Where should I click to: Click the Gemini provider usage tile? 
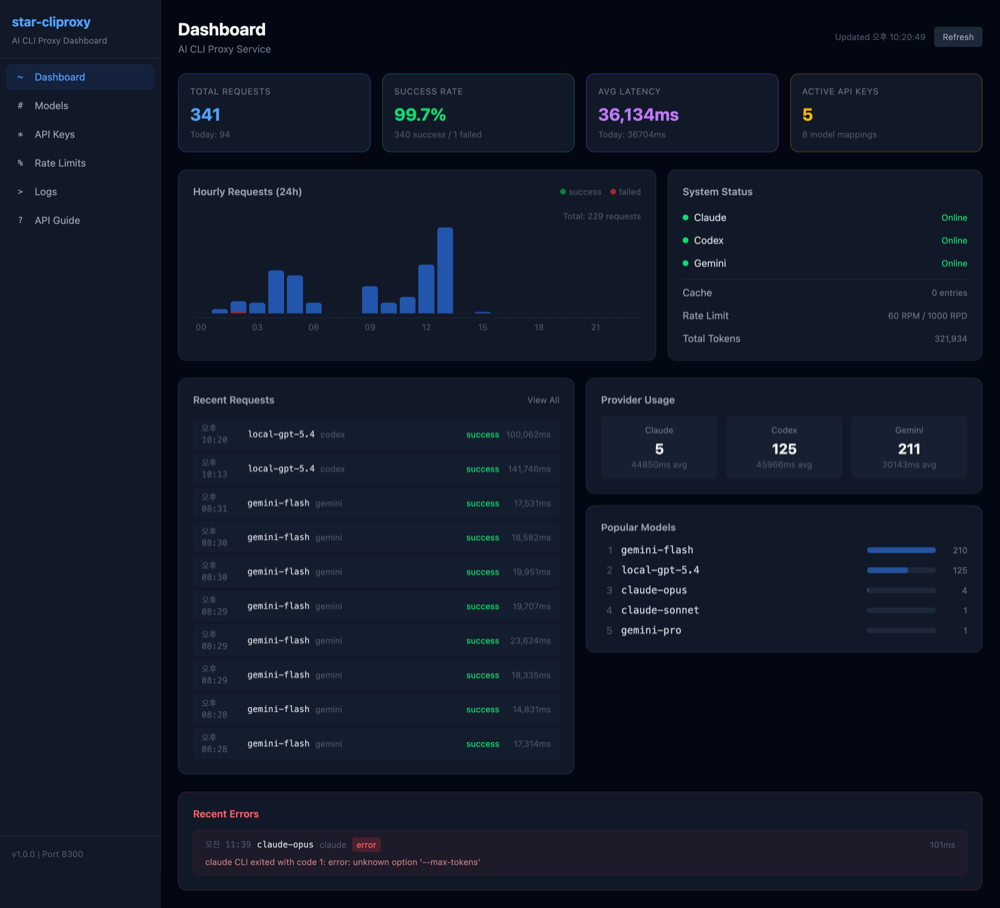pyautogui.click(x=909, y=447)
